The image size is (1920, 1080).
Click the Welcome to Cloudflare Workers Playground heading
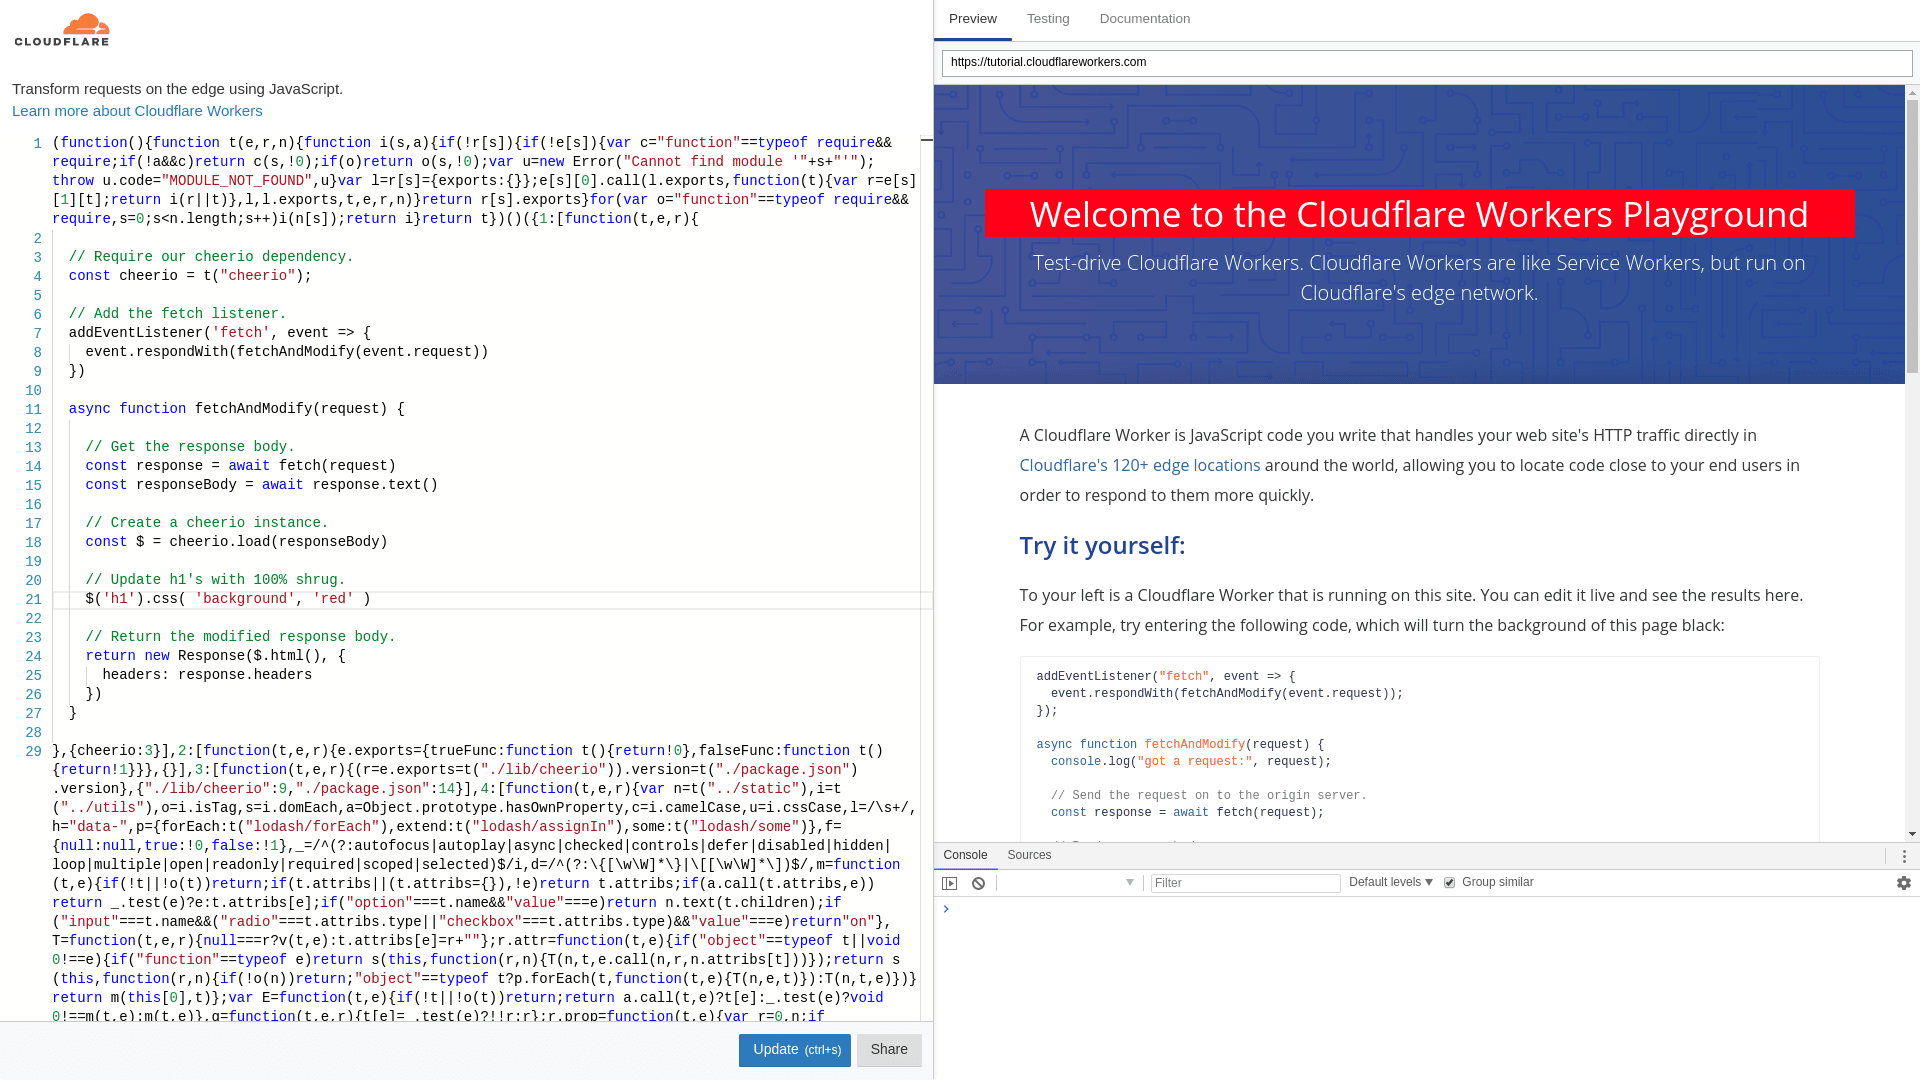click(x=1419, y=214)
